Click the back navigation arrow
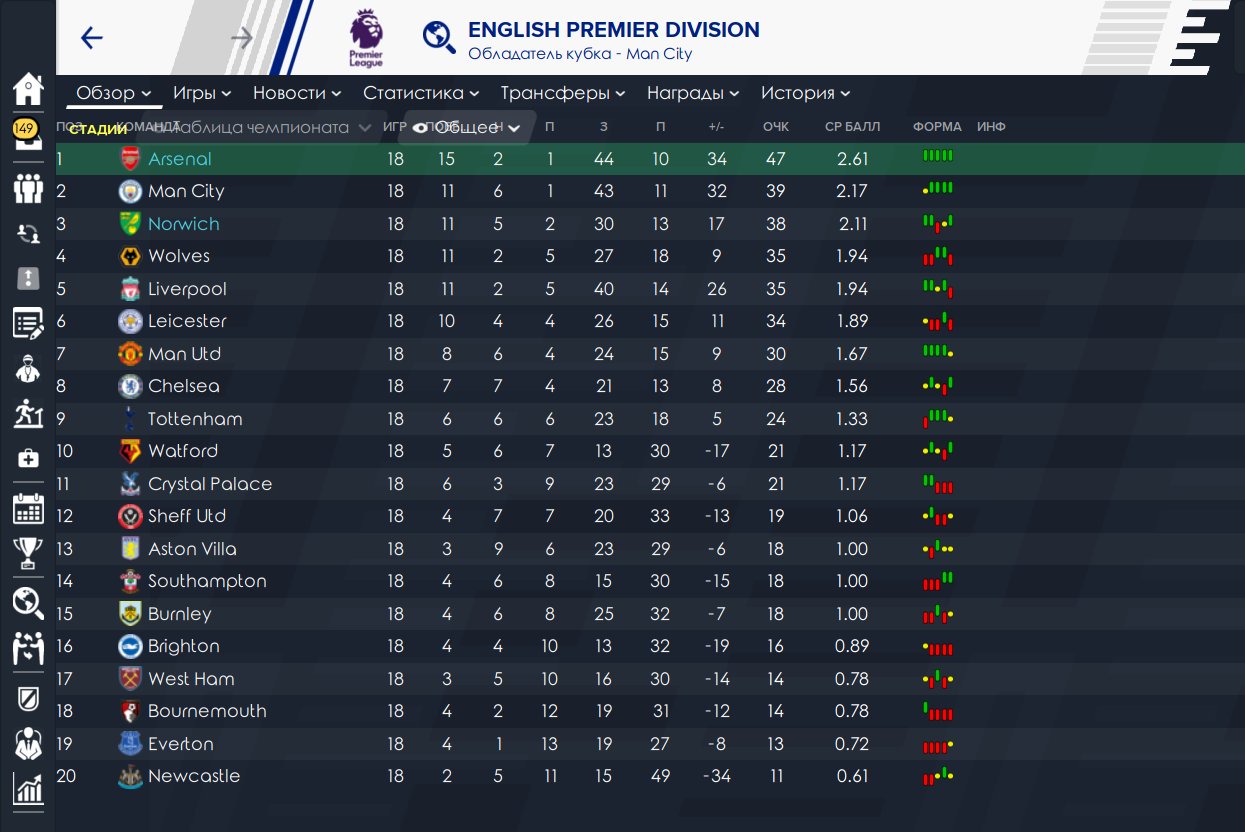 [92, 38]
